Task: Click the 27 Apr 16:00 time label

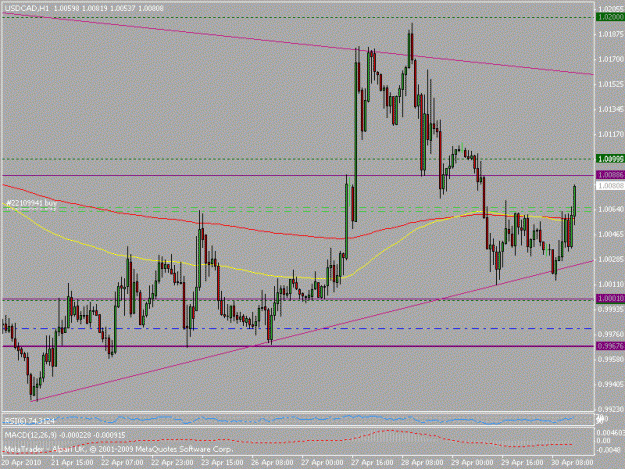Action: [372, 462]
